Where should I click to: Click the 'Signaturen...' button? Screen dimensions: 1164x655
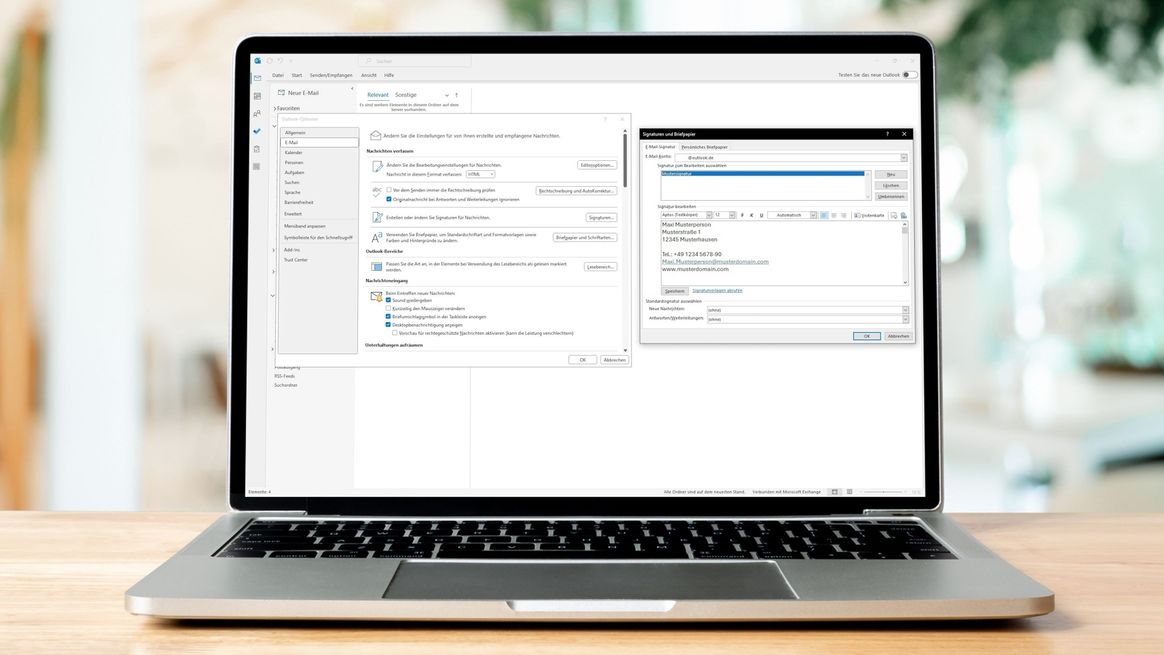(x=601, y=217)
